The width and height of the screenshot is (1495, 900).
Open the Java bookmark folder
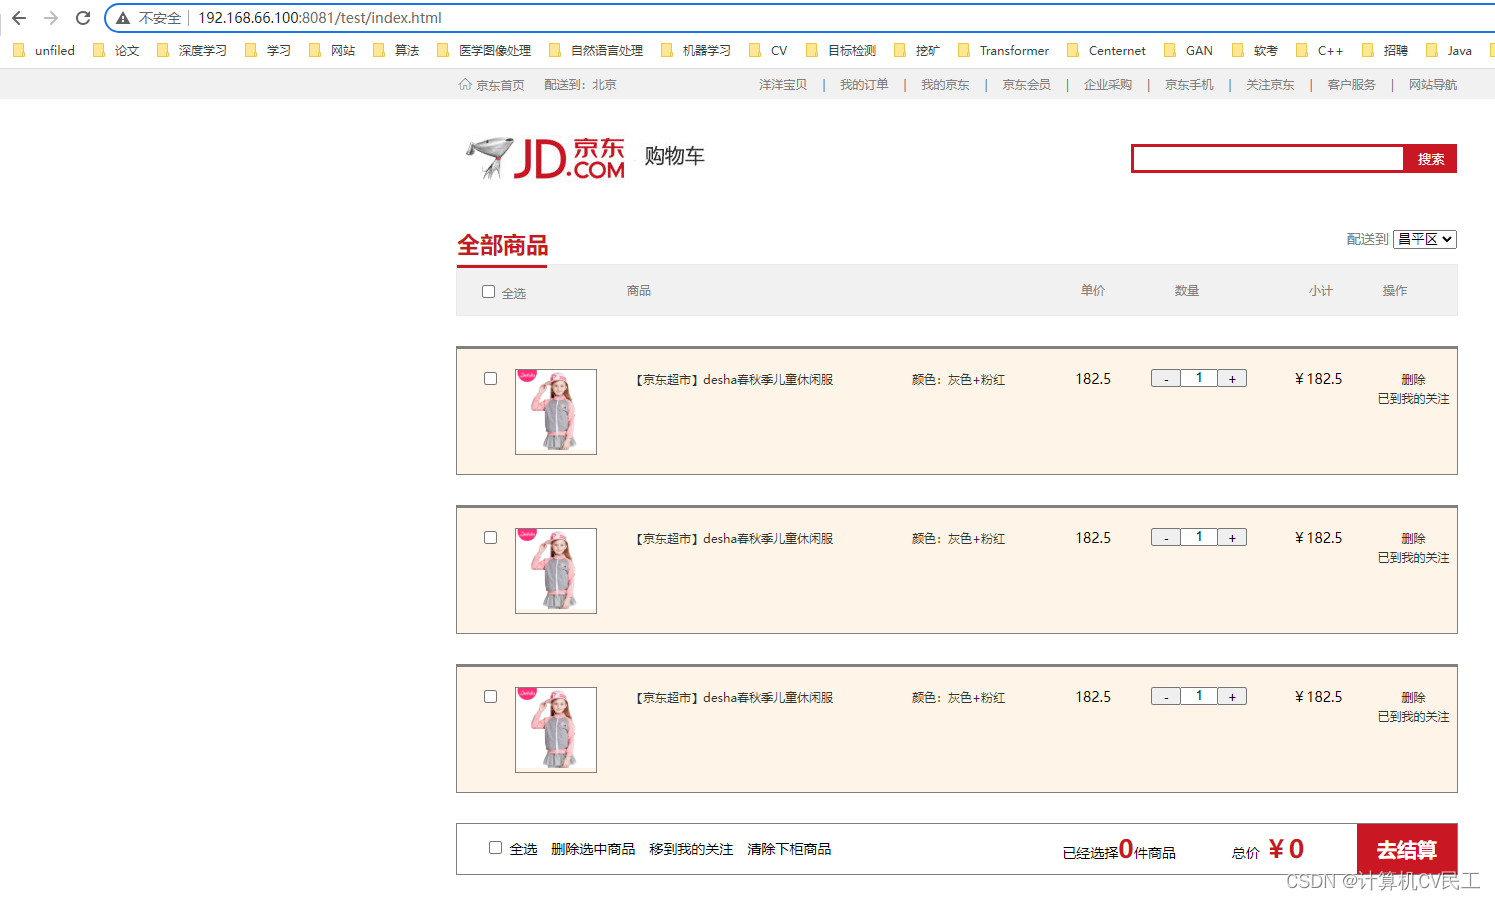click(1449, 50)
